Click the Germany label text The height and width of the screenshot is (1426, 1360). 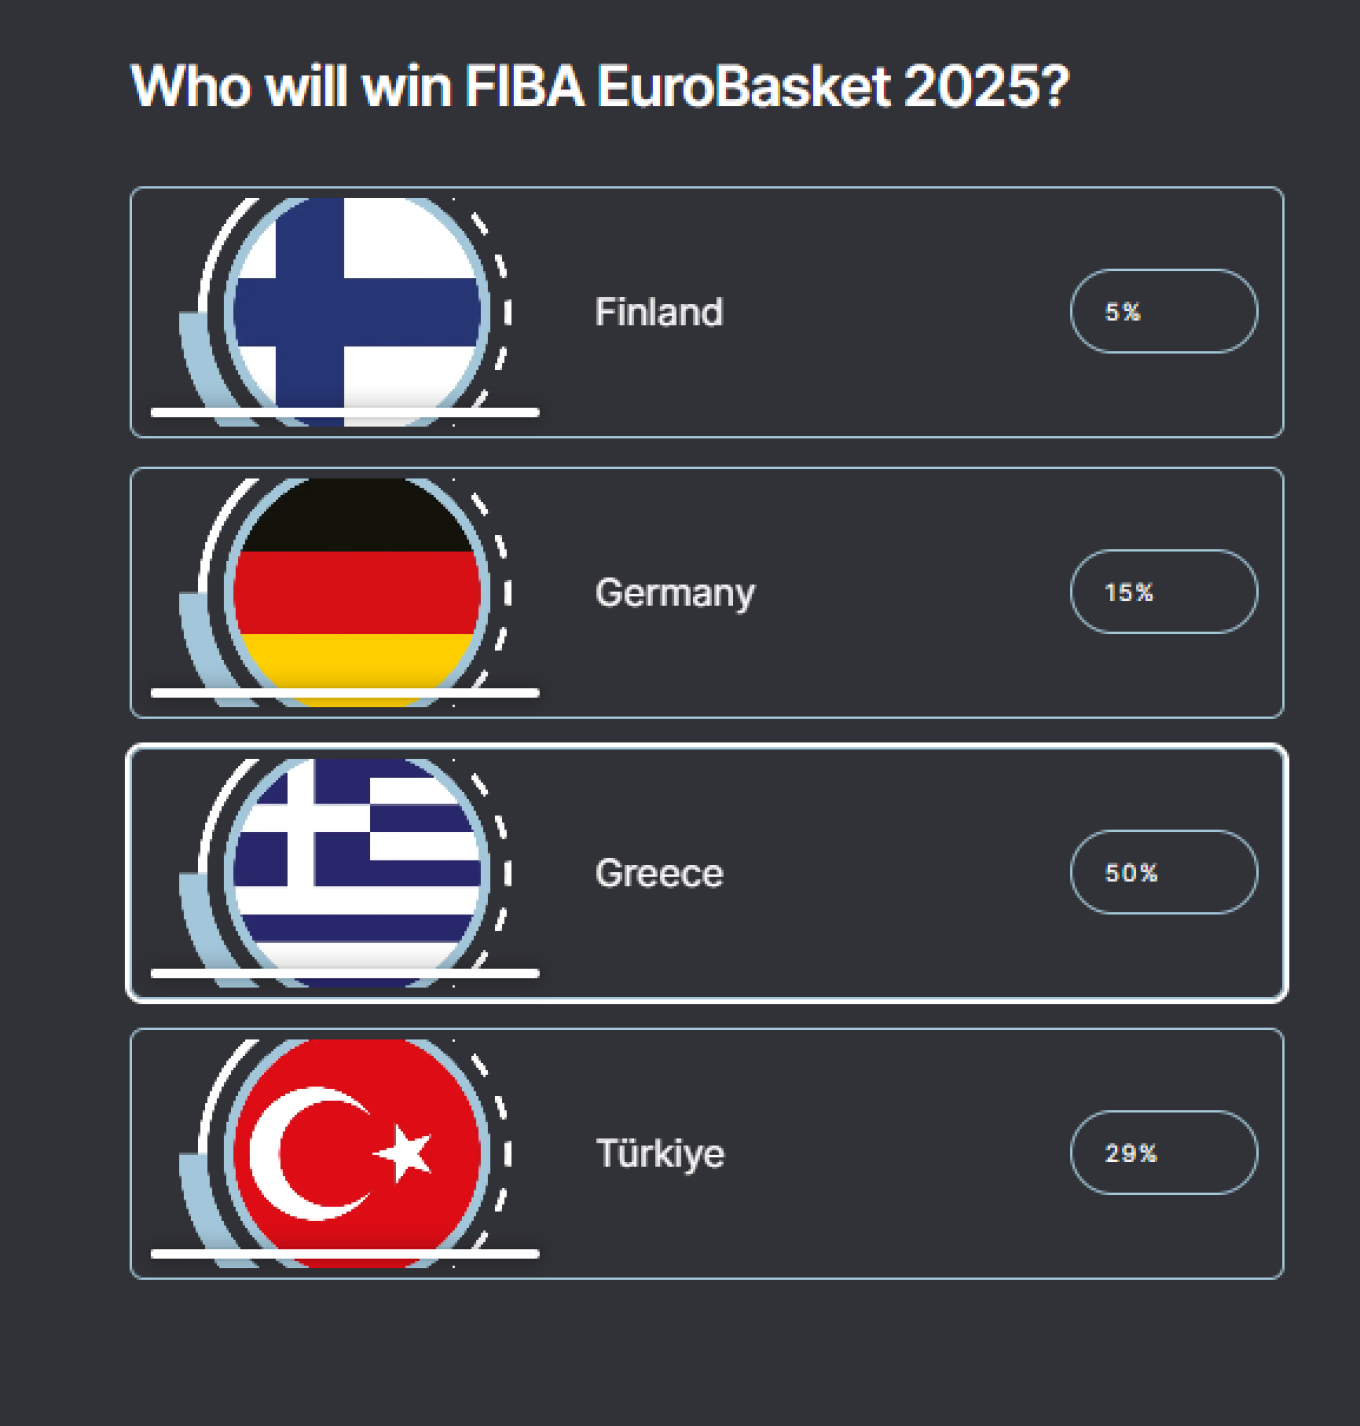point(675,592)
